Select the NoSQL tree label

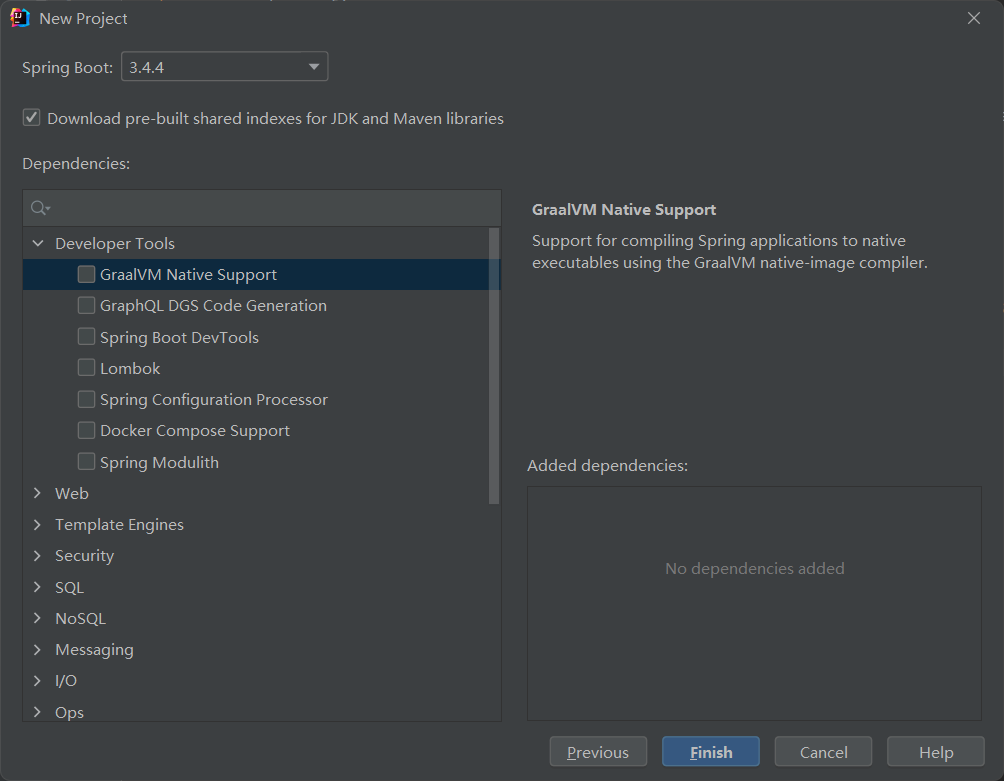tap(80, 618)
